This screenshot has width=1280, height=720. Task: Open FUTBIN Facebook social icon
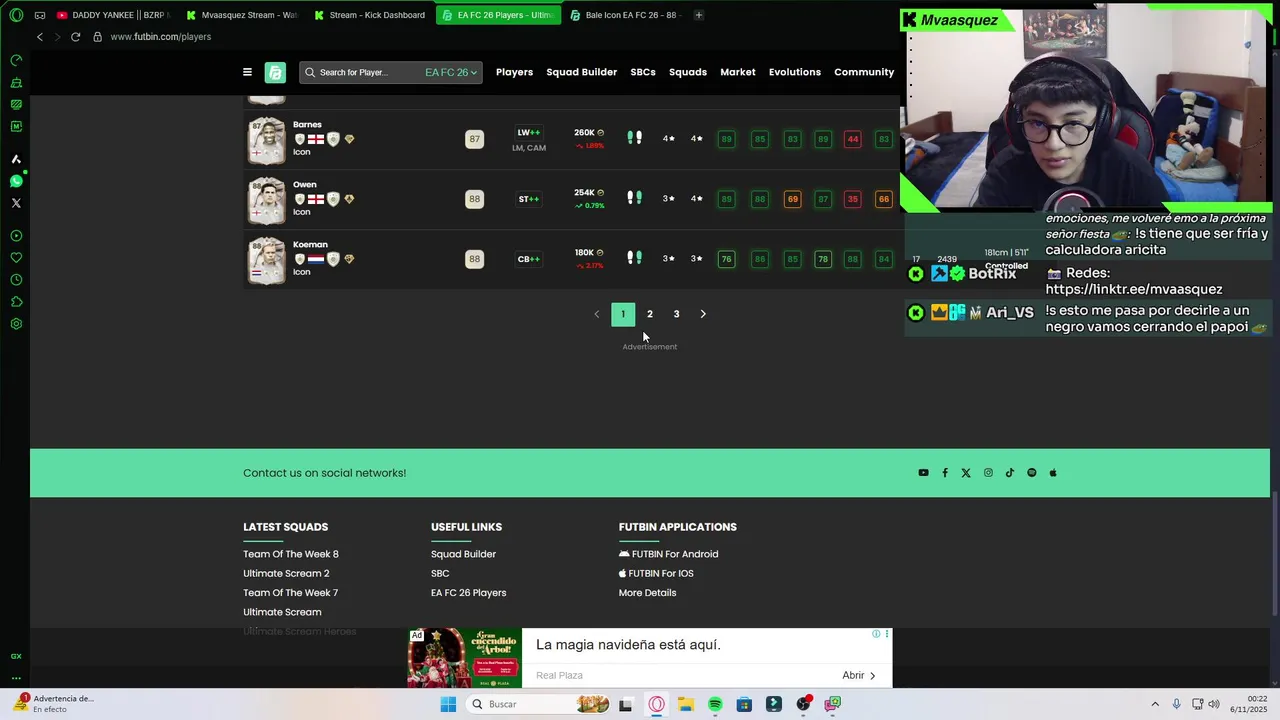click(x=945, y=473)
